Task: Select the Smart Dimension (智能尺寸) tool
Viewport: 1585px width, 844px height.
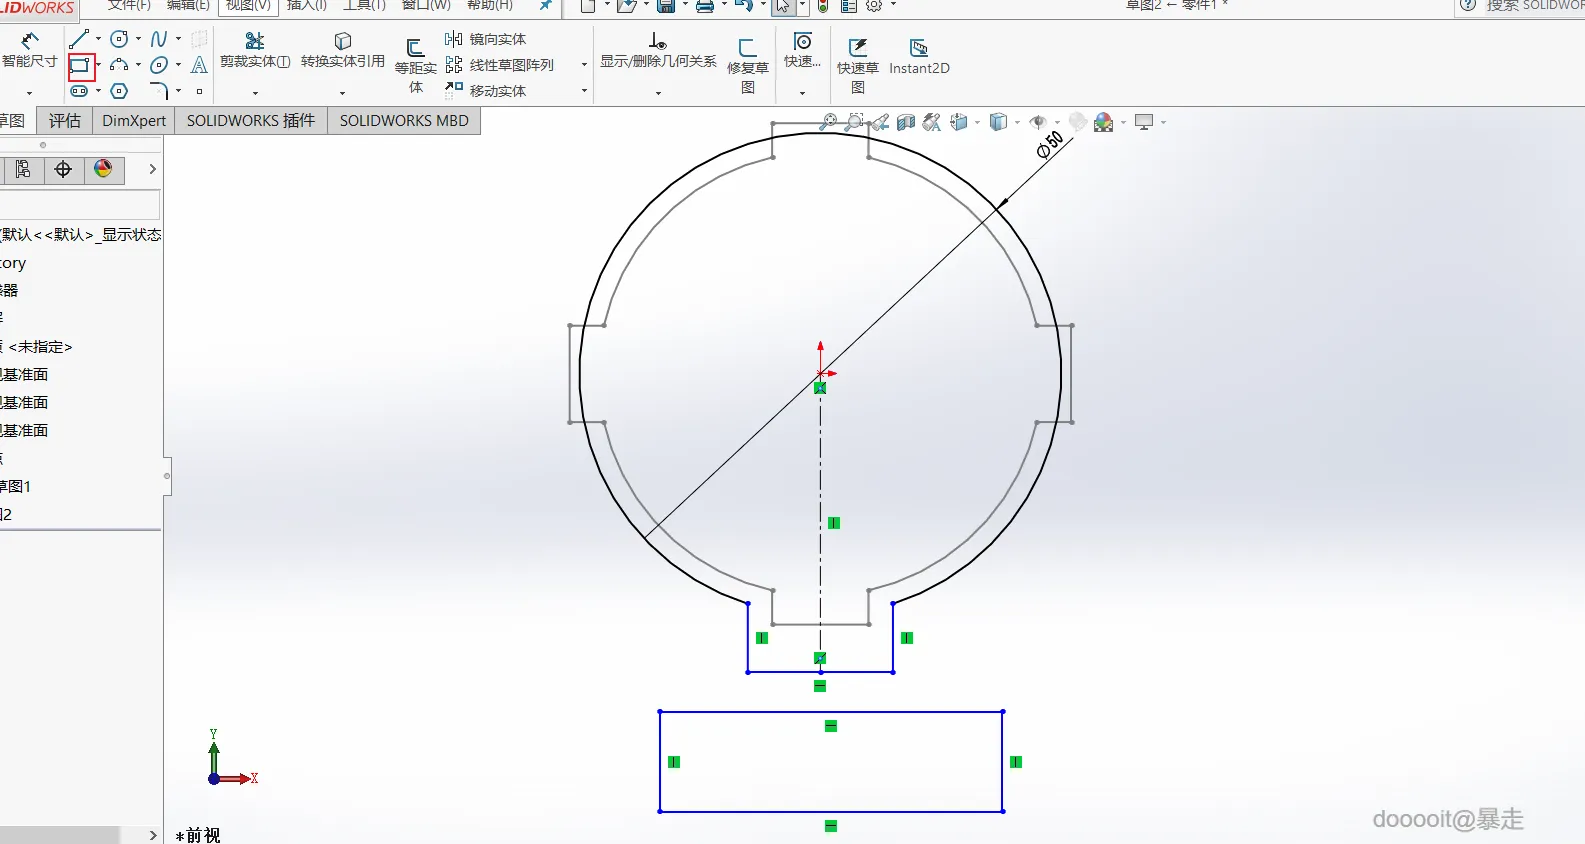Action: [x=29, y=50]
